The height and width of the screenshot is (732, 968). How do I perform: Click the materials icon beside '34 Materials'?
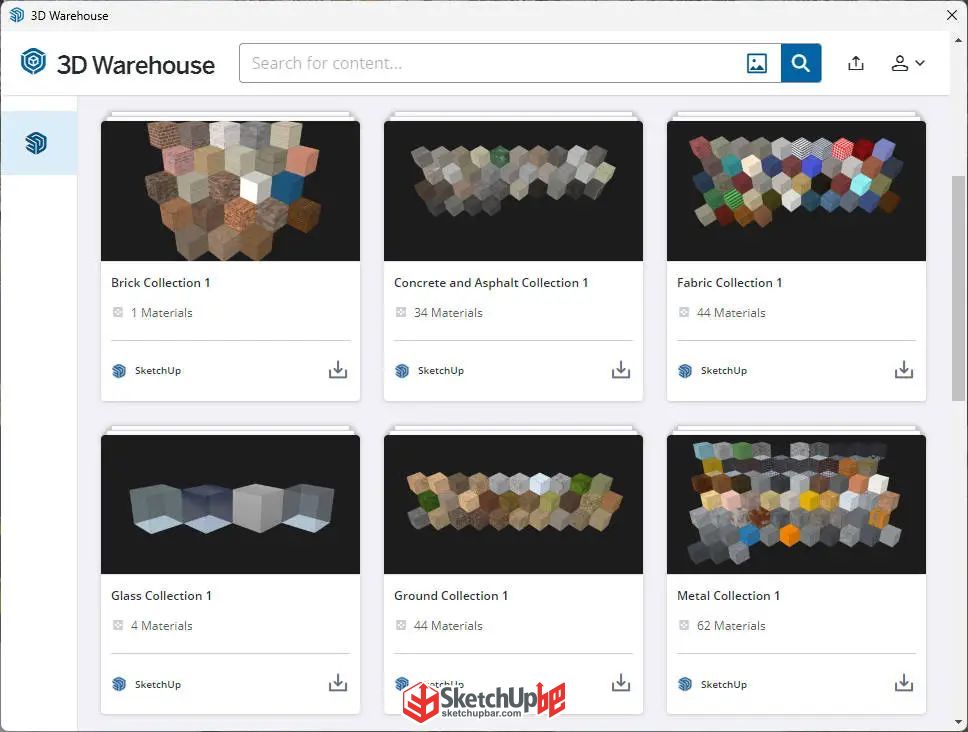click(401, 312)
